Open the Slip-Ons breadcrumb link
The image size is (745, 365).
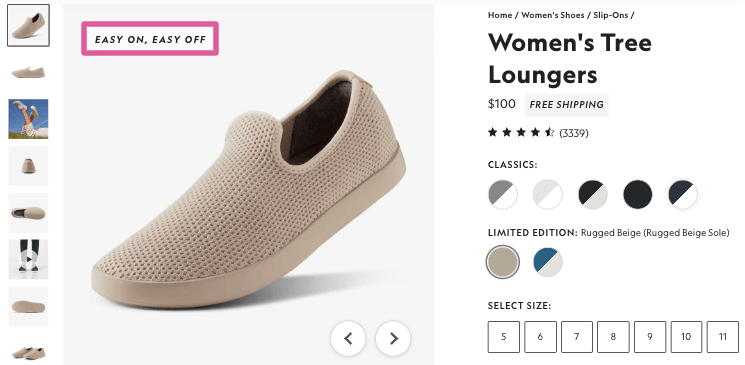(611, 15)
